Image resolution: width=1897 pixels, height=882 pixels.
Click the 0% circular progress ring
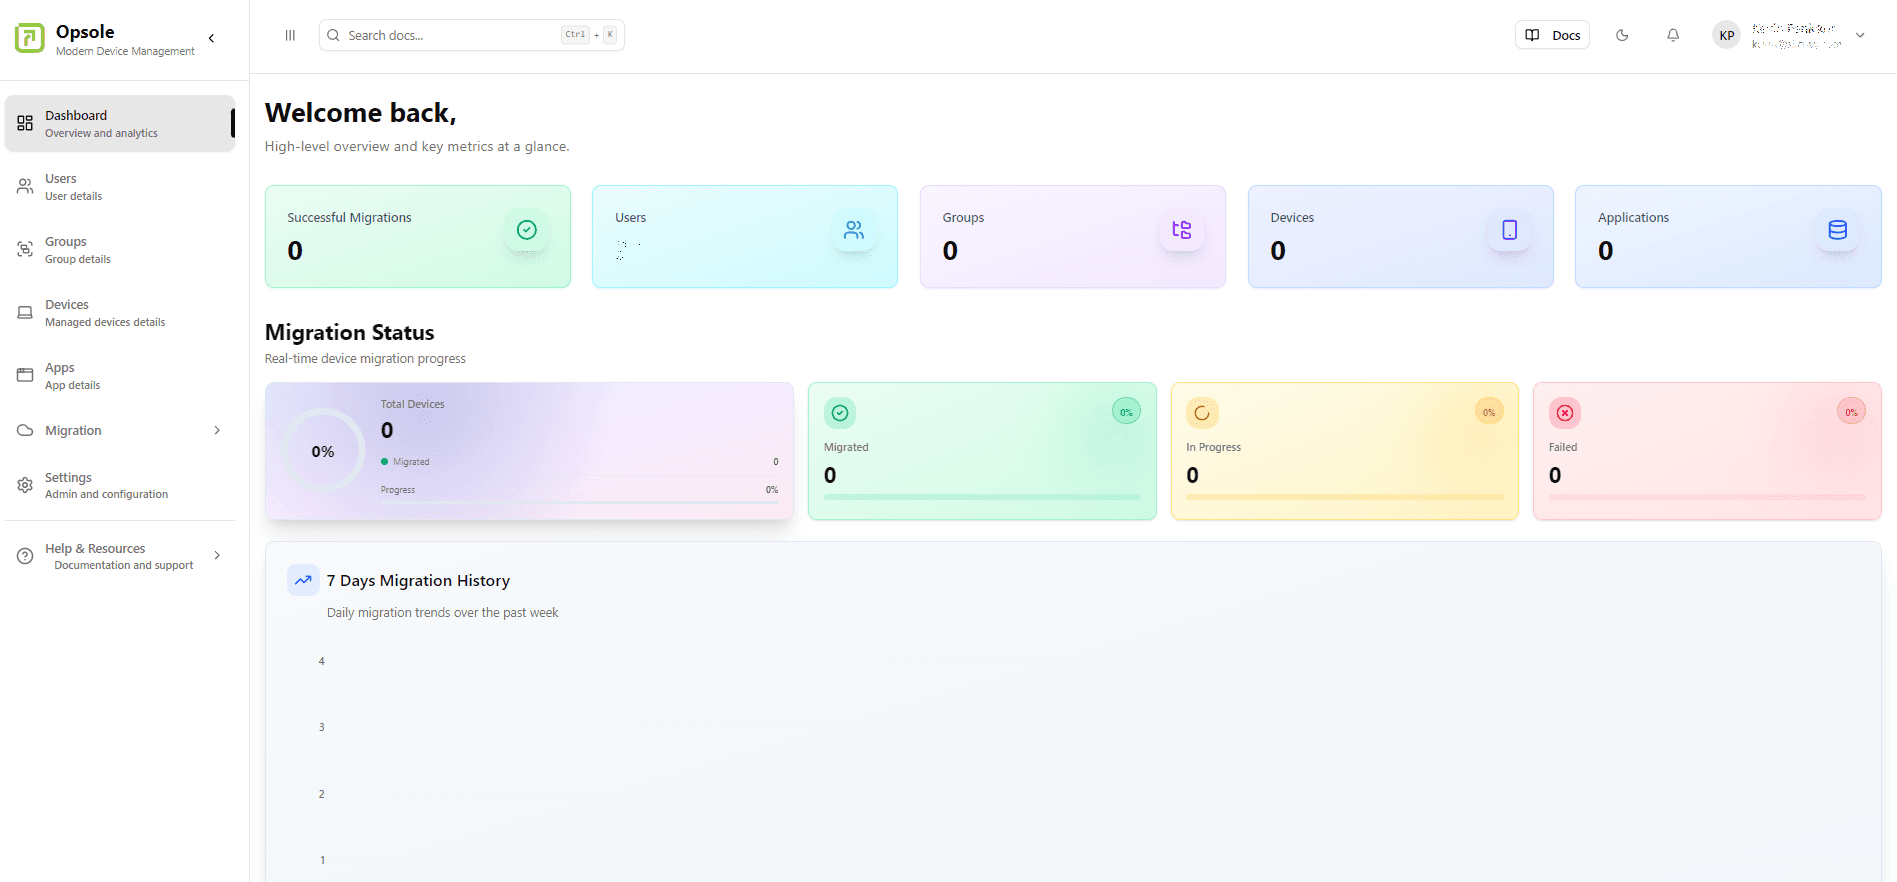(x=323, y=451)
